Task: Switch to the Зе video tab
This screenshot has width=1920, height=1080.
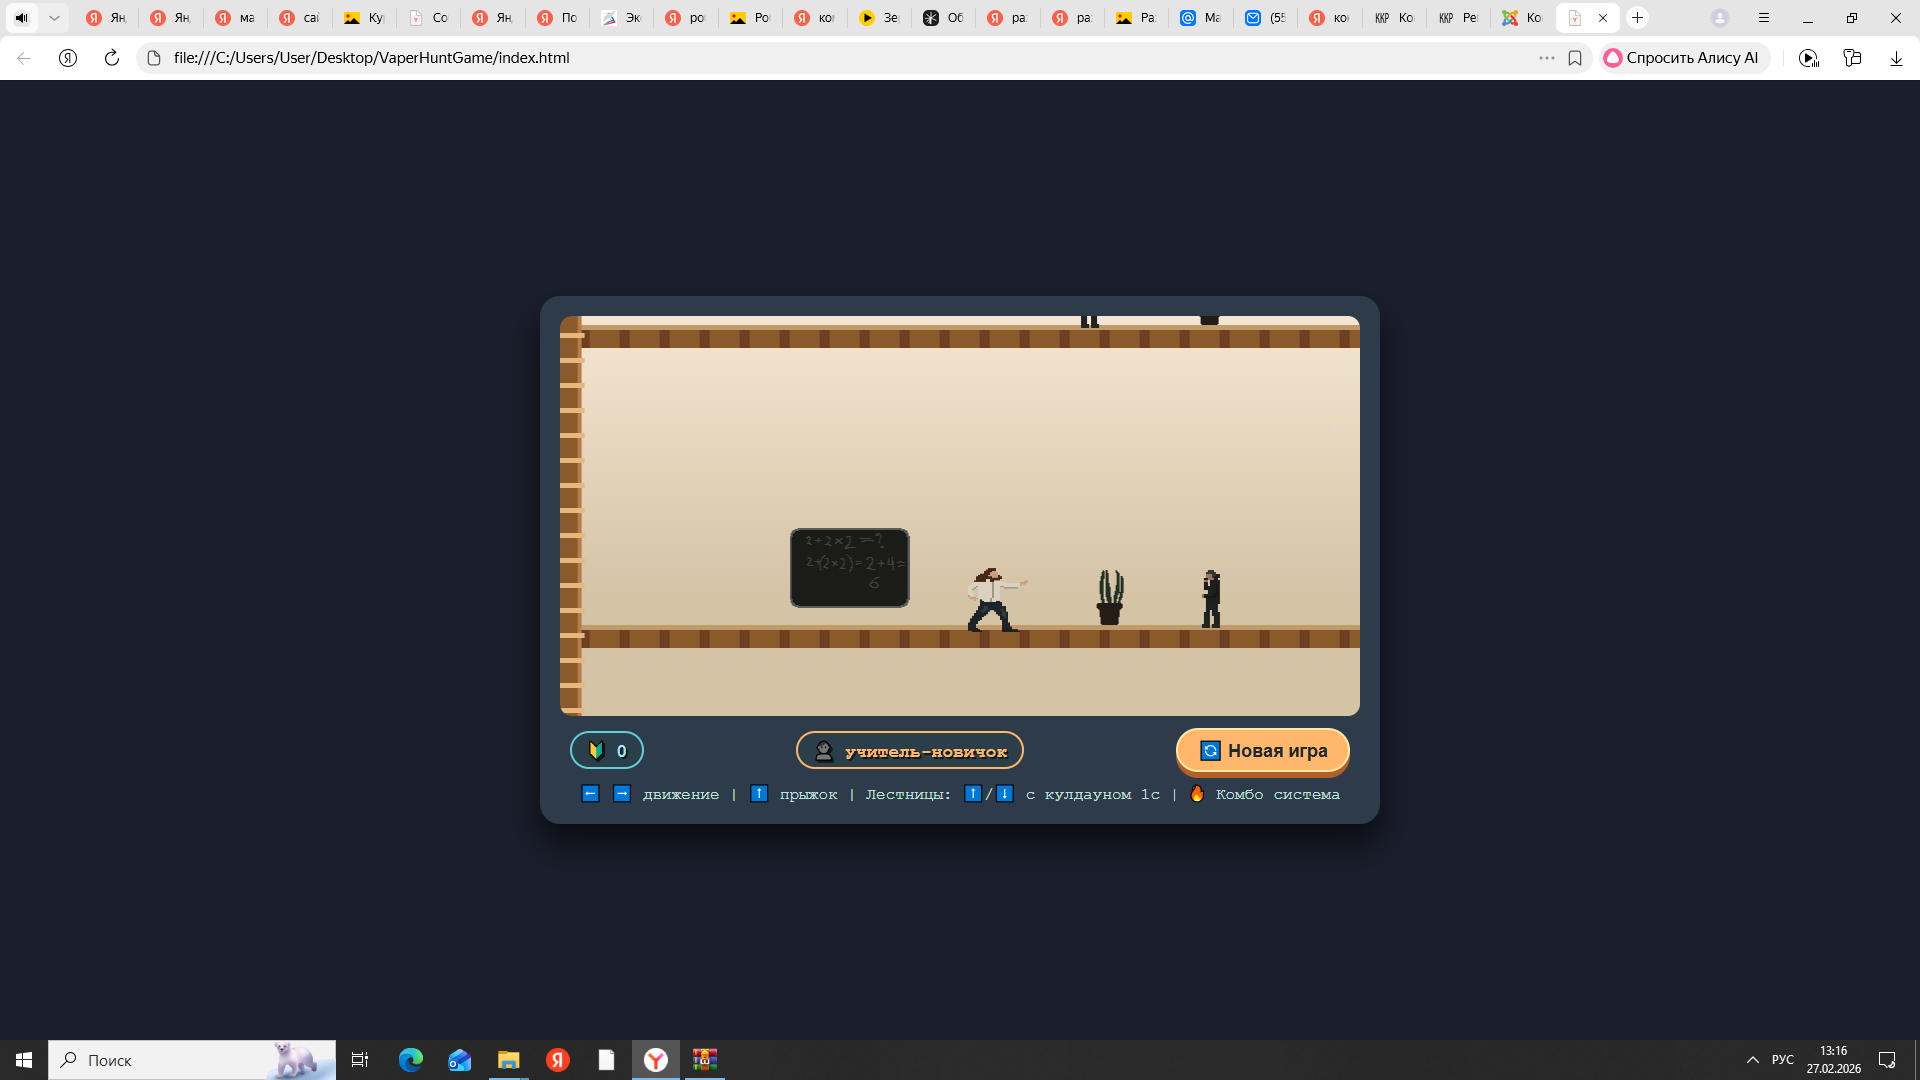Action: click(879, 18)
